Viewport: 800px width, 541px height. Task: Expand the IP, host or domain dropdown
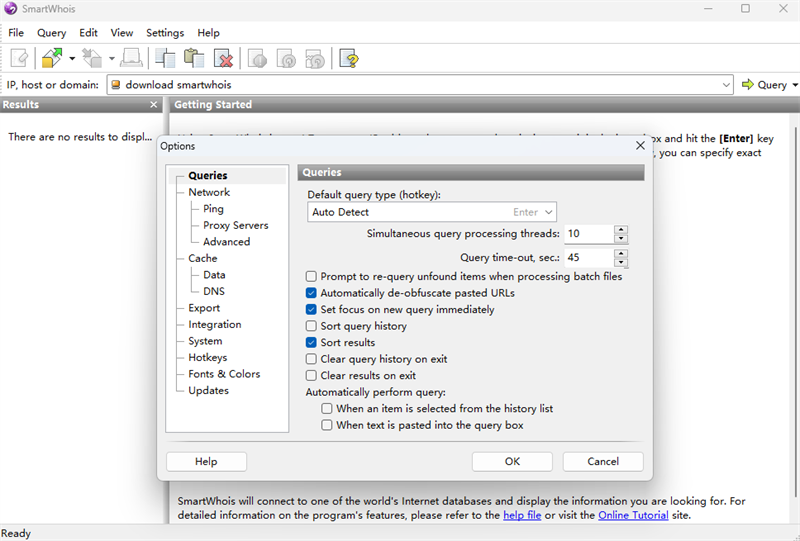(726, 85)
